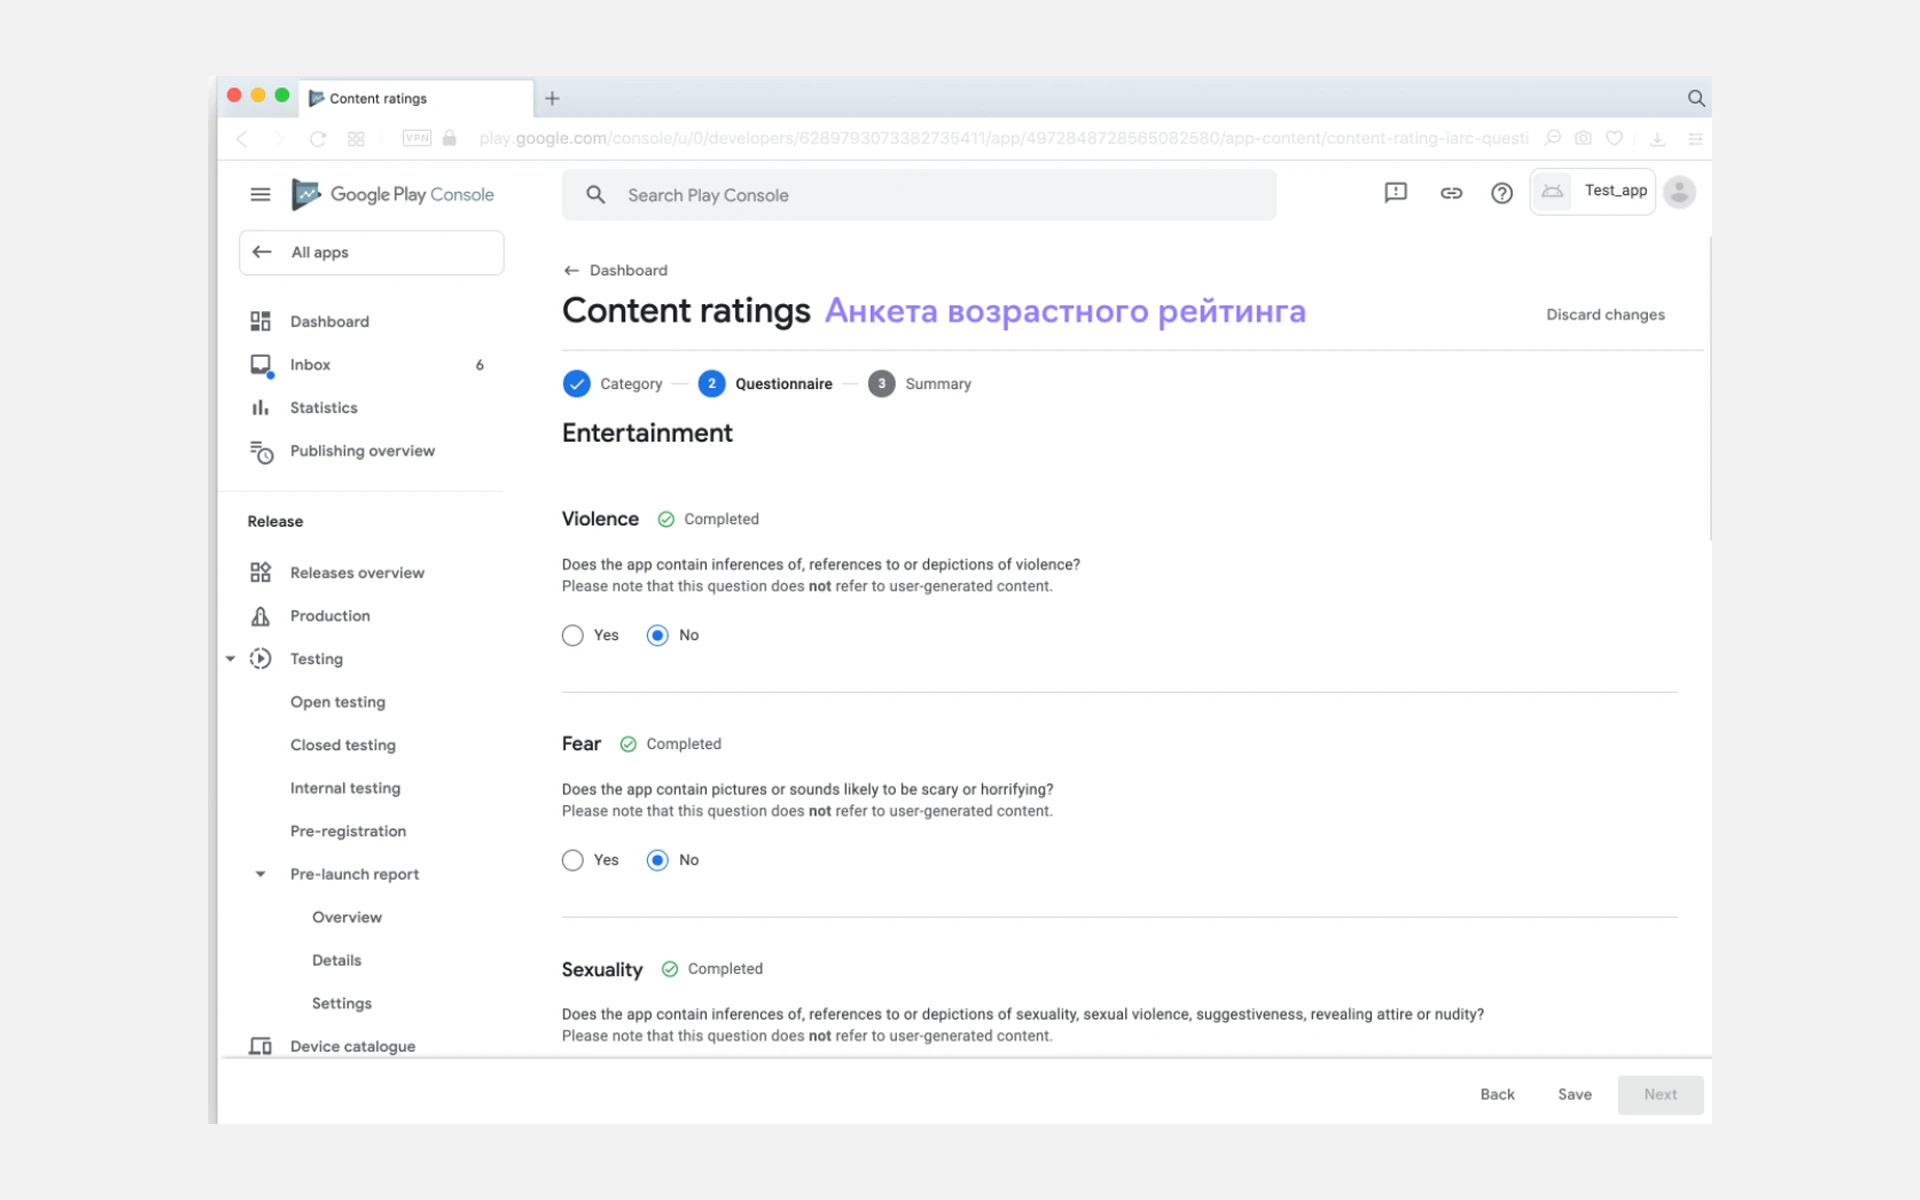
Task: Open the help question mark icon
Action: 1501,193
